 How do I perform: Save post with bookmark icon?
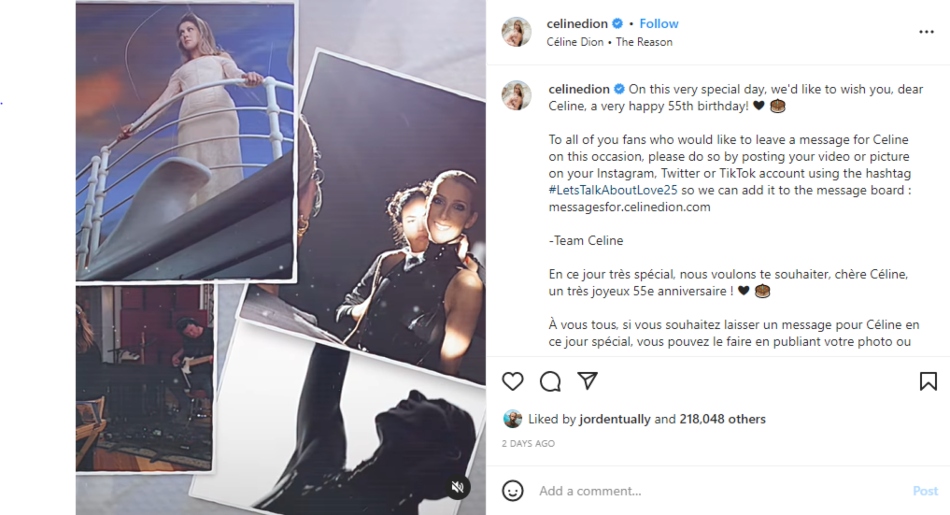click(928, 381)
